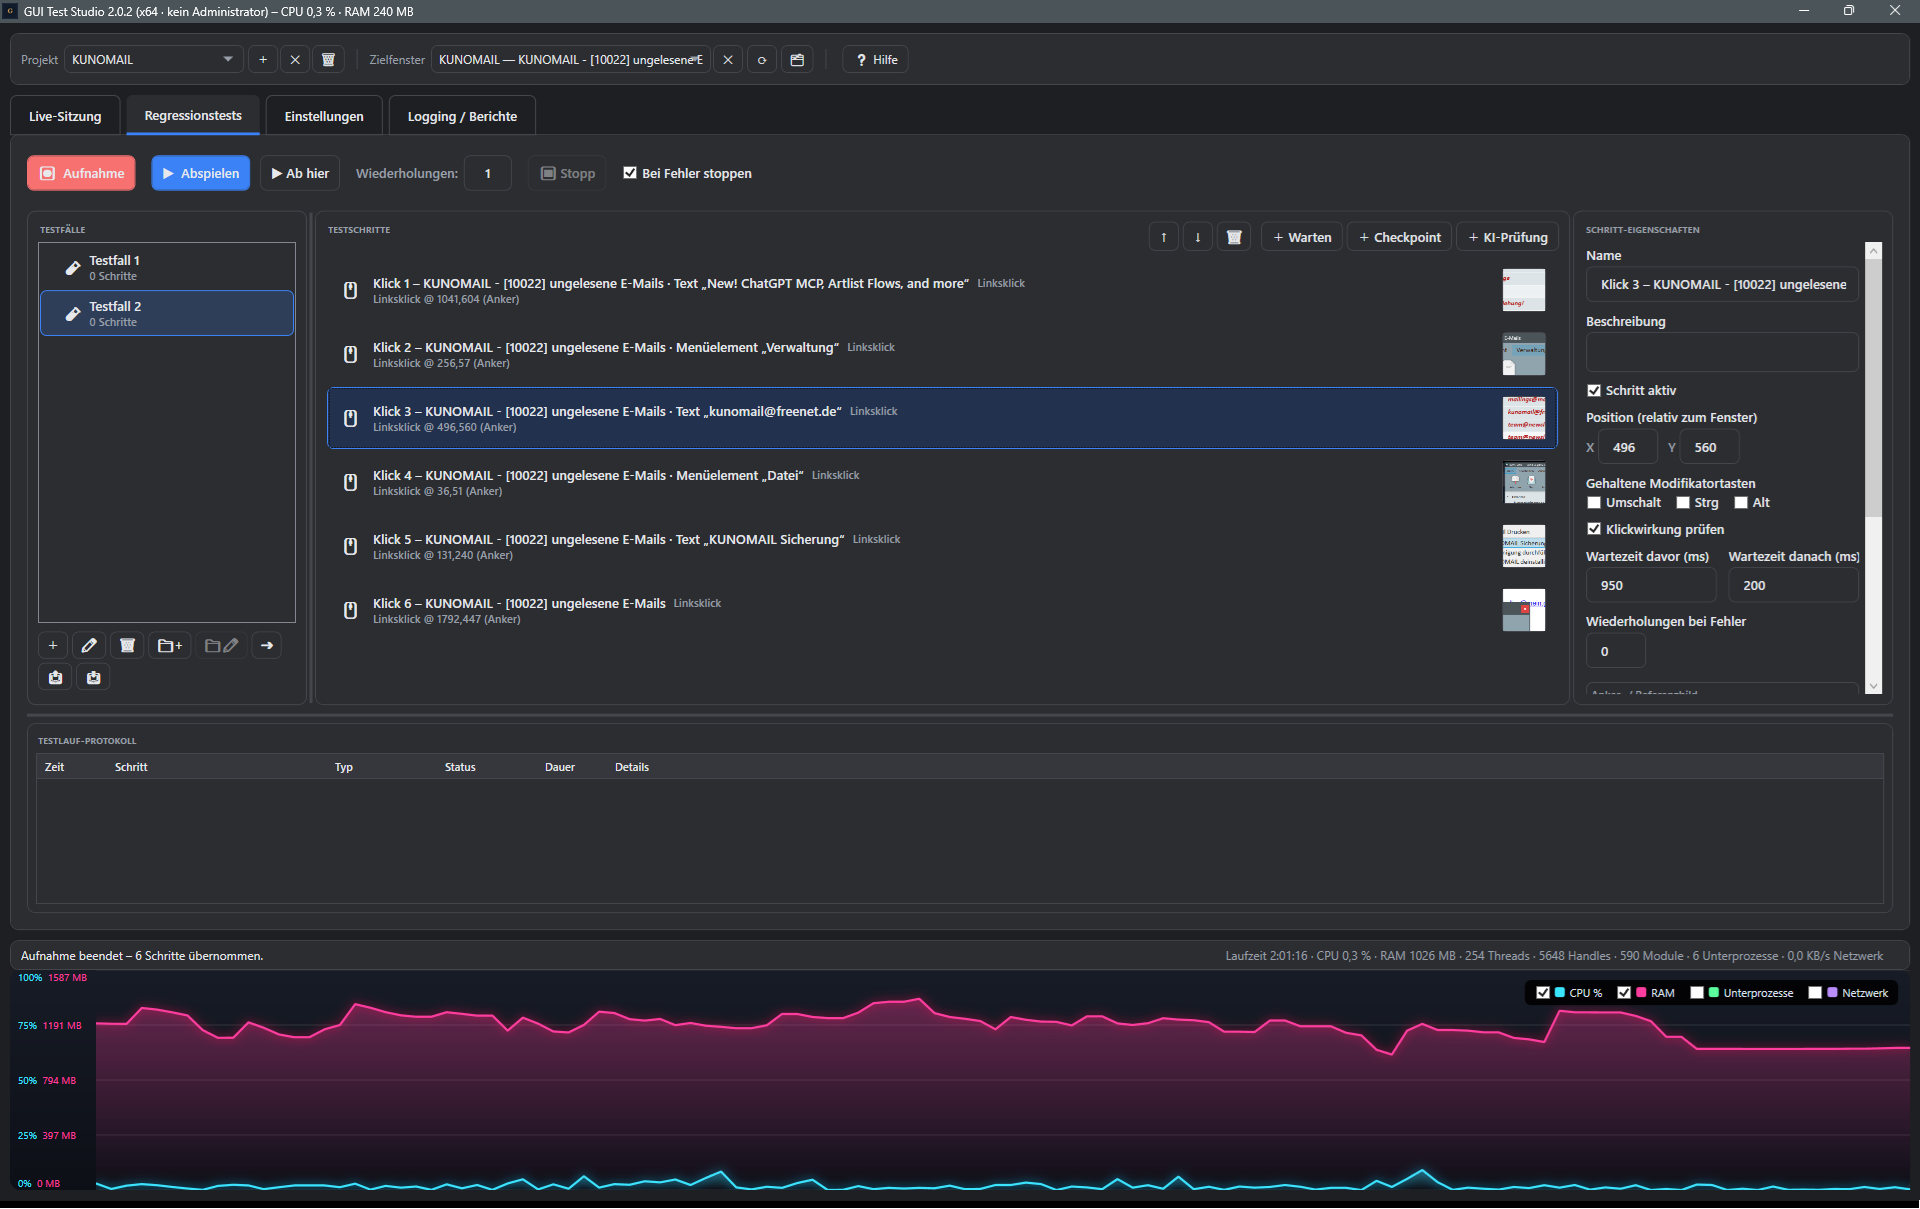Viewport: 1920px width, 1209px height.
Task: Toggle the RAM graph series checkbox
Action: tap(1624, 993)
